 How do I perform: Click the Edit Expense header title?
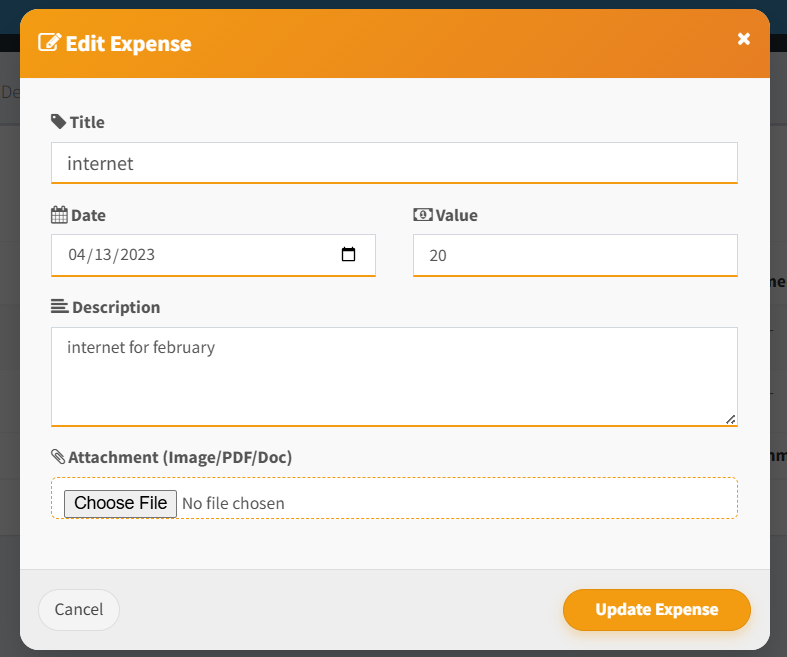click(x=128, y=44)
